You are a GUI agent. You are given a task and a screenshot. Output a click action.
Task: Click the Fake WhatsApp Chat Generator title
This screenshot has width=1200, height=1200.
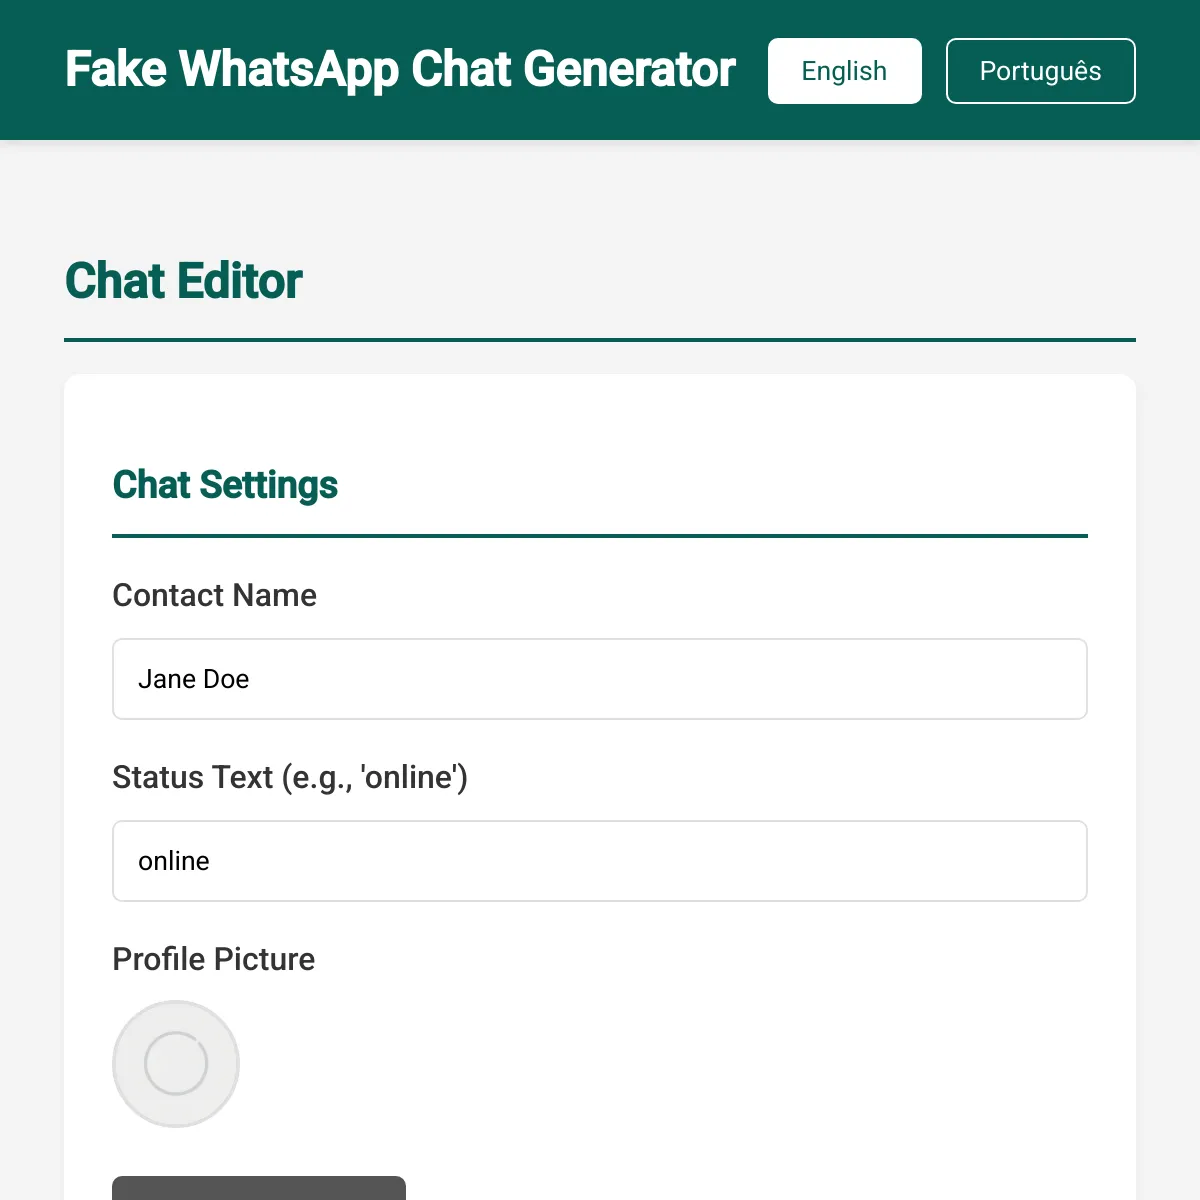click(x=400, y=70)
